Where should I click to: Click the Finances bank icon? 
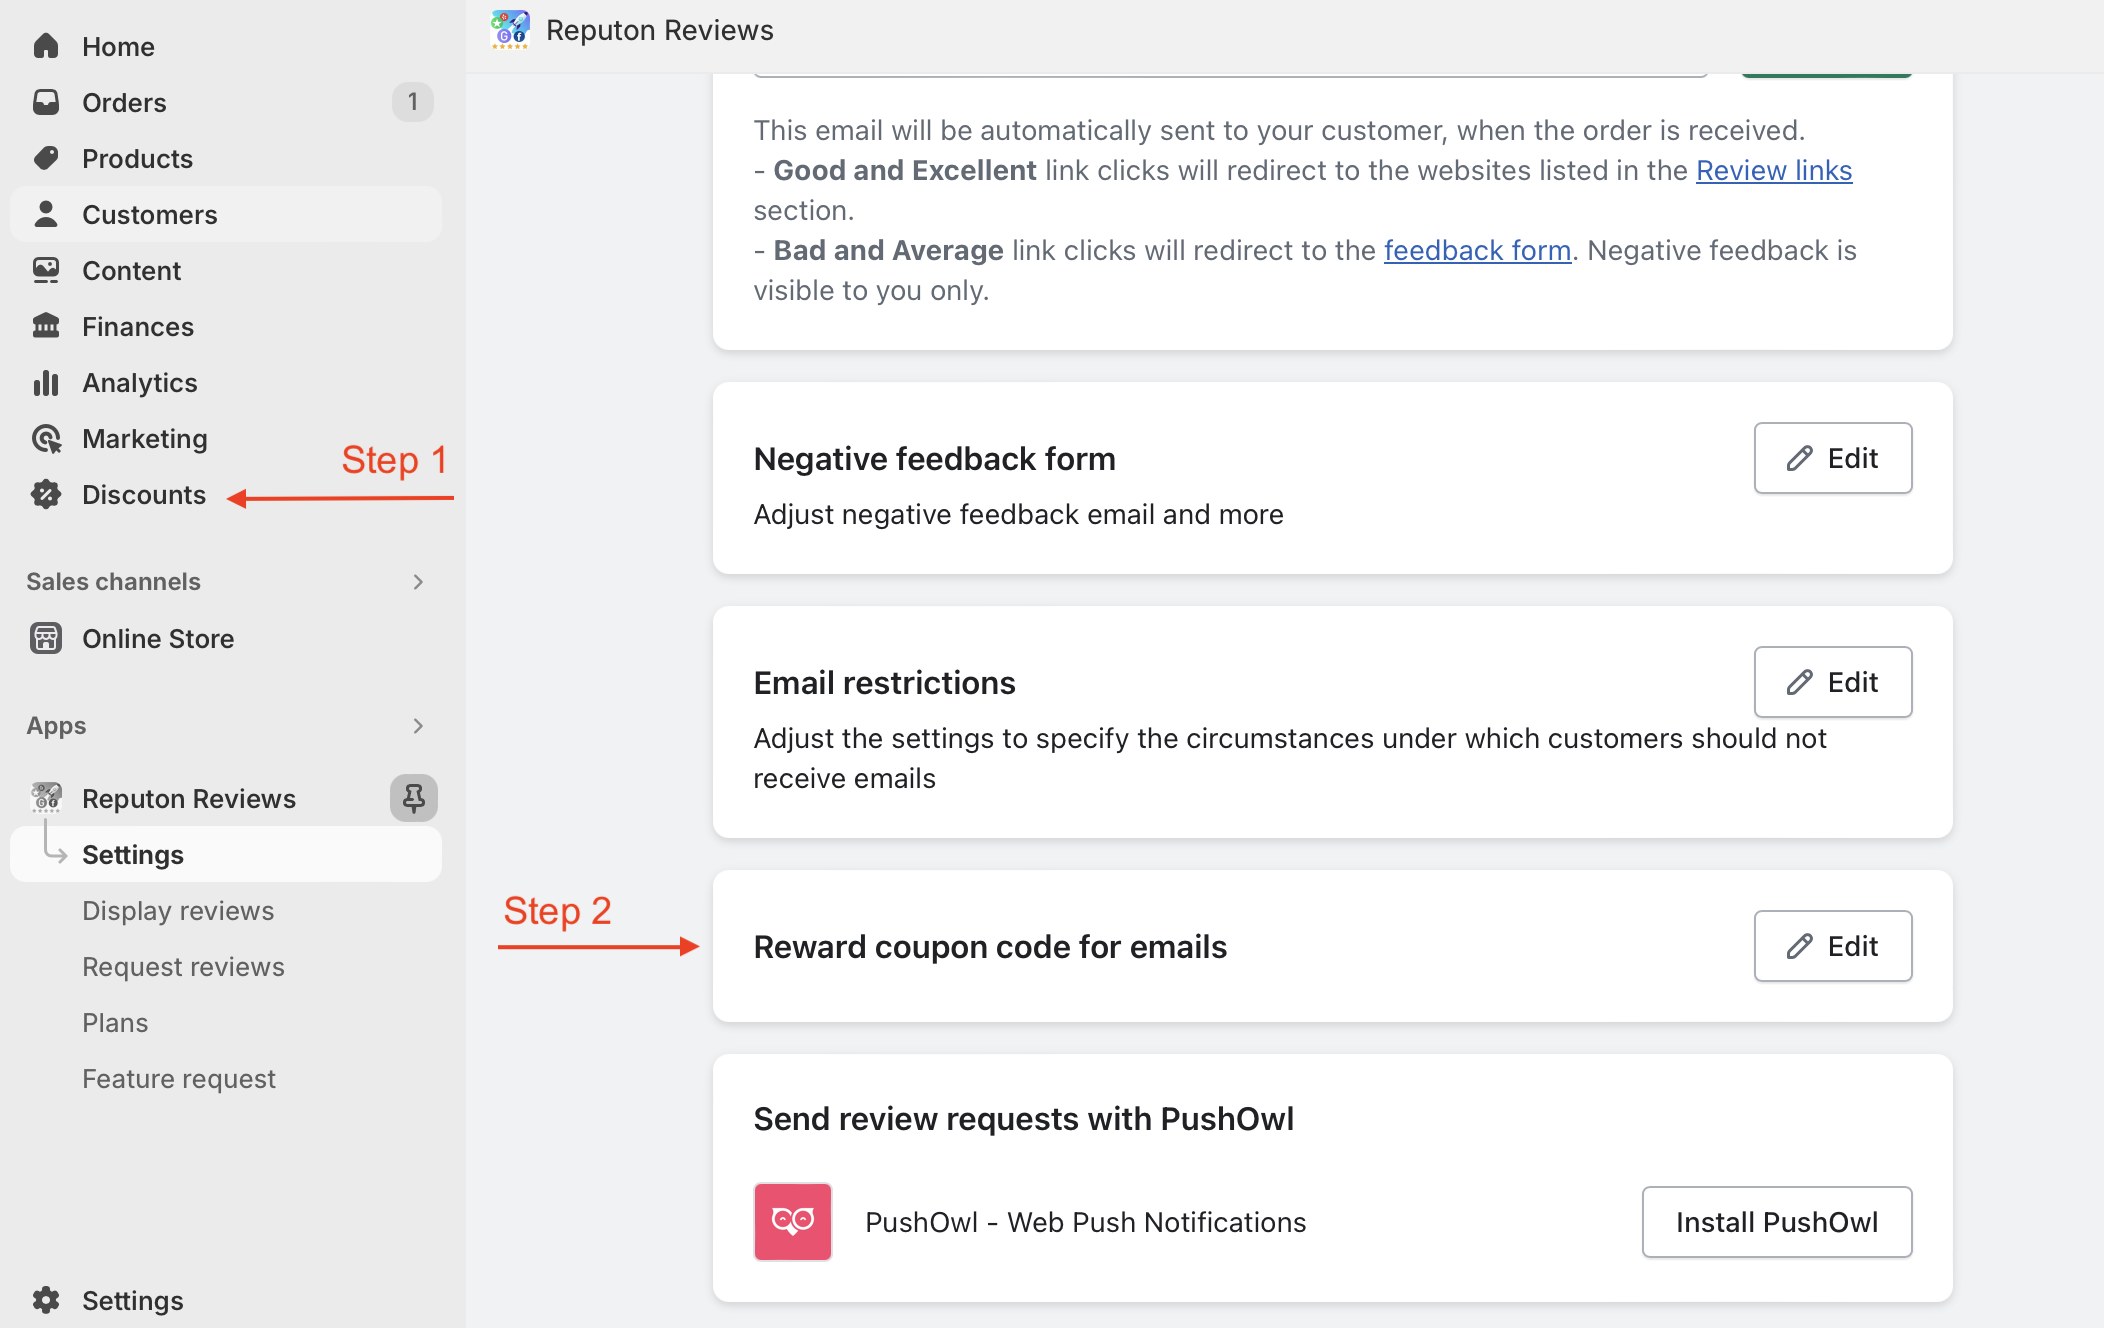(46, 326)
